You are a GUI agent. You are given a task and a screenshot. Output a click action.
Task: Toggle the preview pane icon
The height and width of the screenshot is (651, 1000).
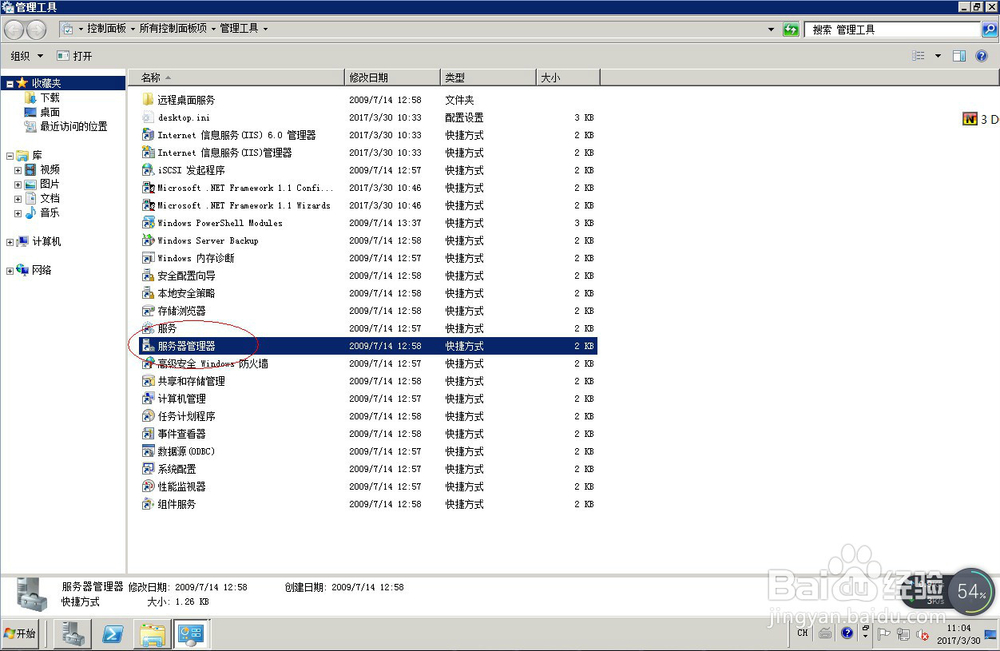coord(959,56)
